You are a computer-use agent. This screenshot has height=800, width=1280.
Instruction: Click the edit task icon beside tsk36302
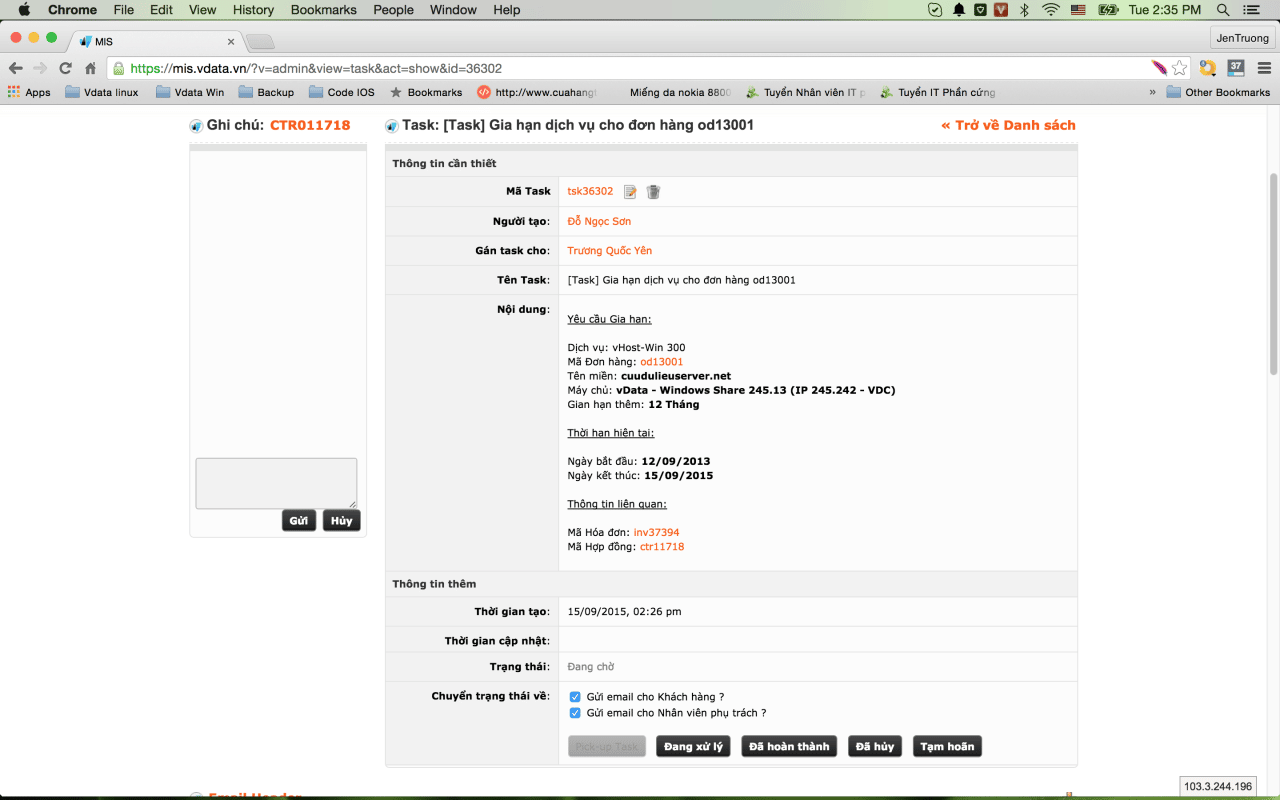630,192
